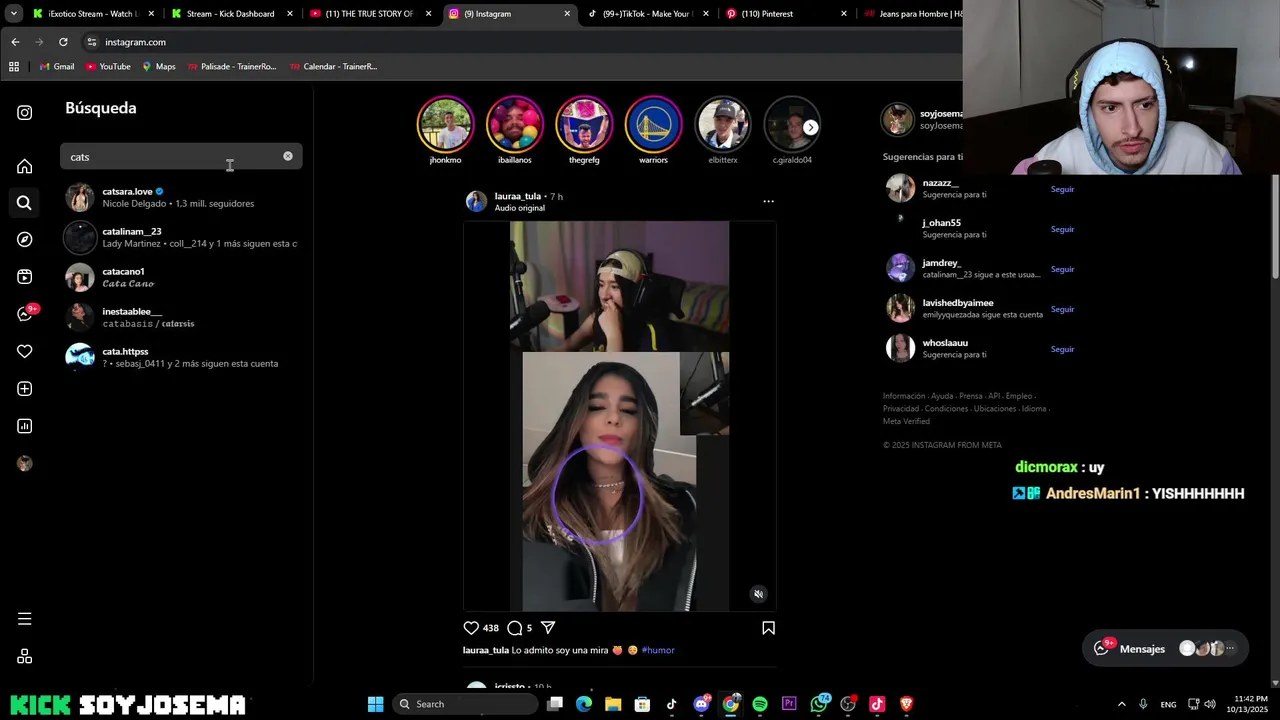Open File Explorer from the taskbar
The width and height of the screenshot is (1280, 720).
(x=613, y=704)
